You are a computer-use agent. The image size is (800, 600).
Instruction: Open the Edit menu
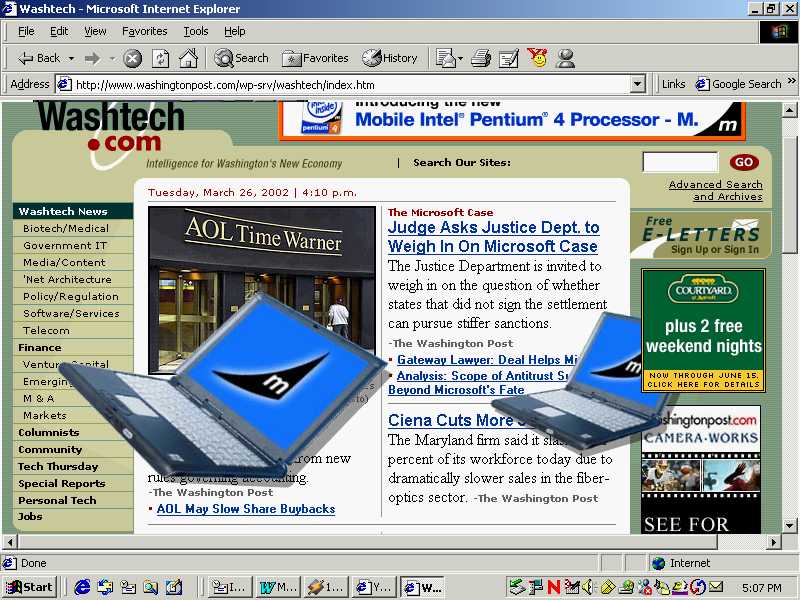[x=59, y=32]
